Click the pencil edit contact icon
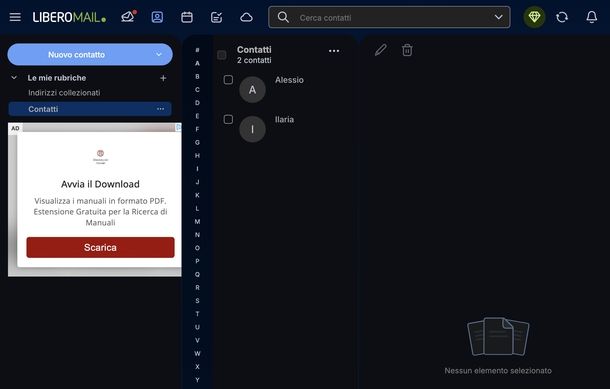The image size is (610, 389). click(x=380, y=50)
